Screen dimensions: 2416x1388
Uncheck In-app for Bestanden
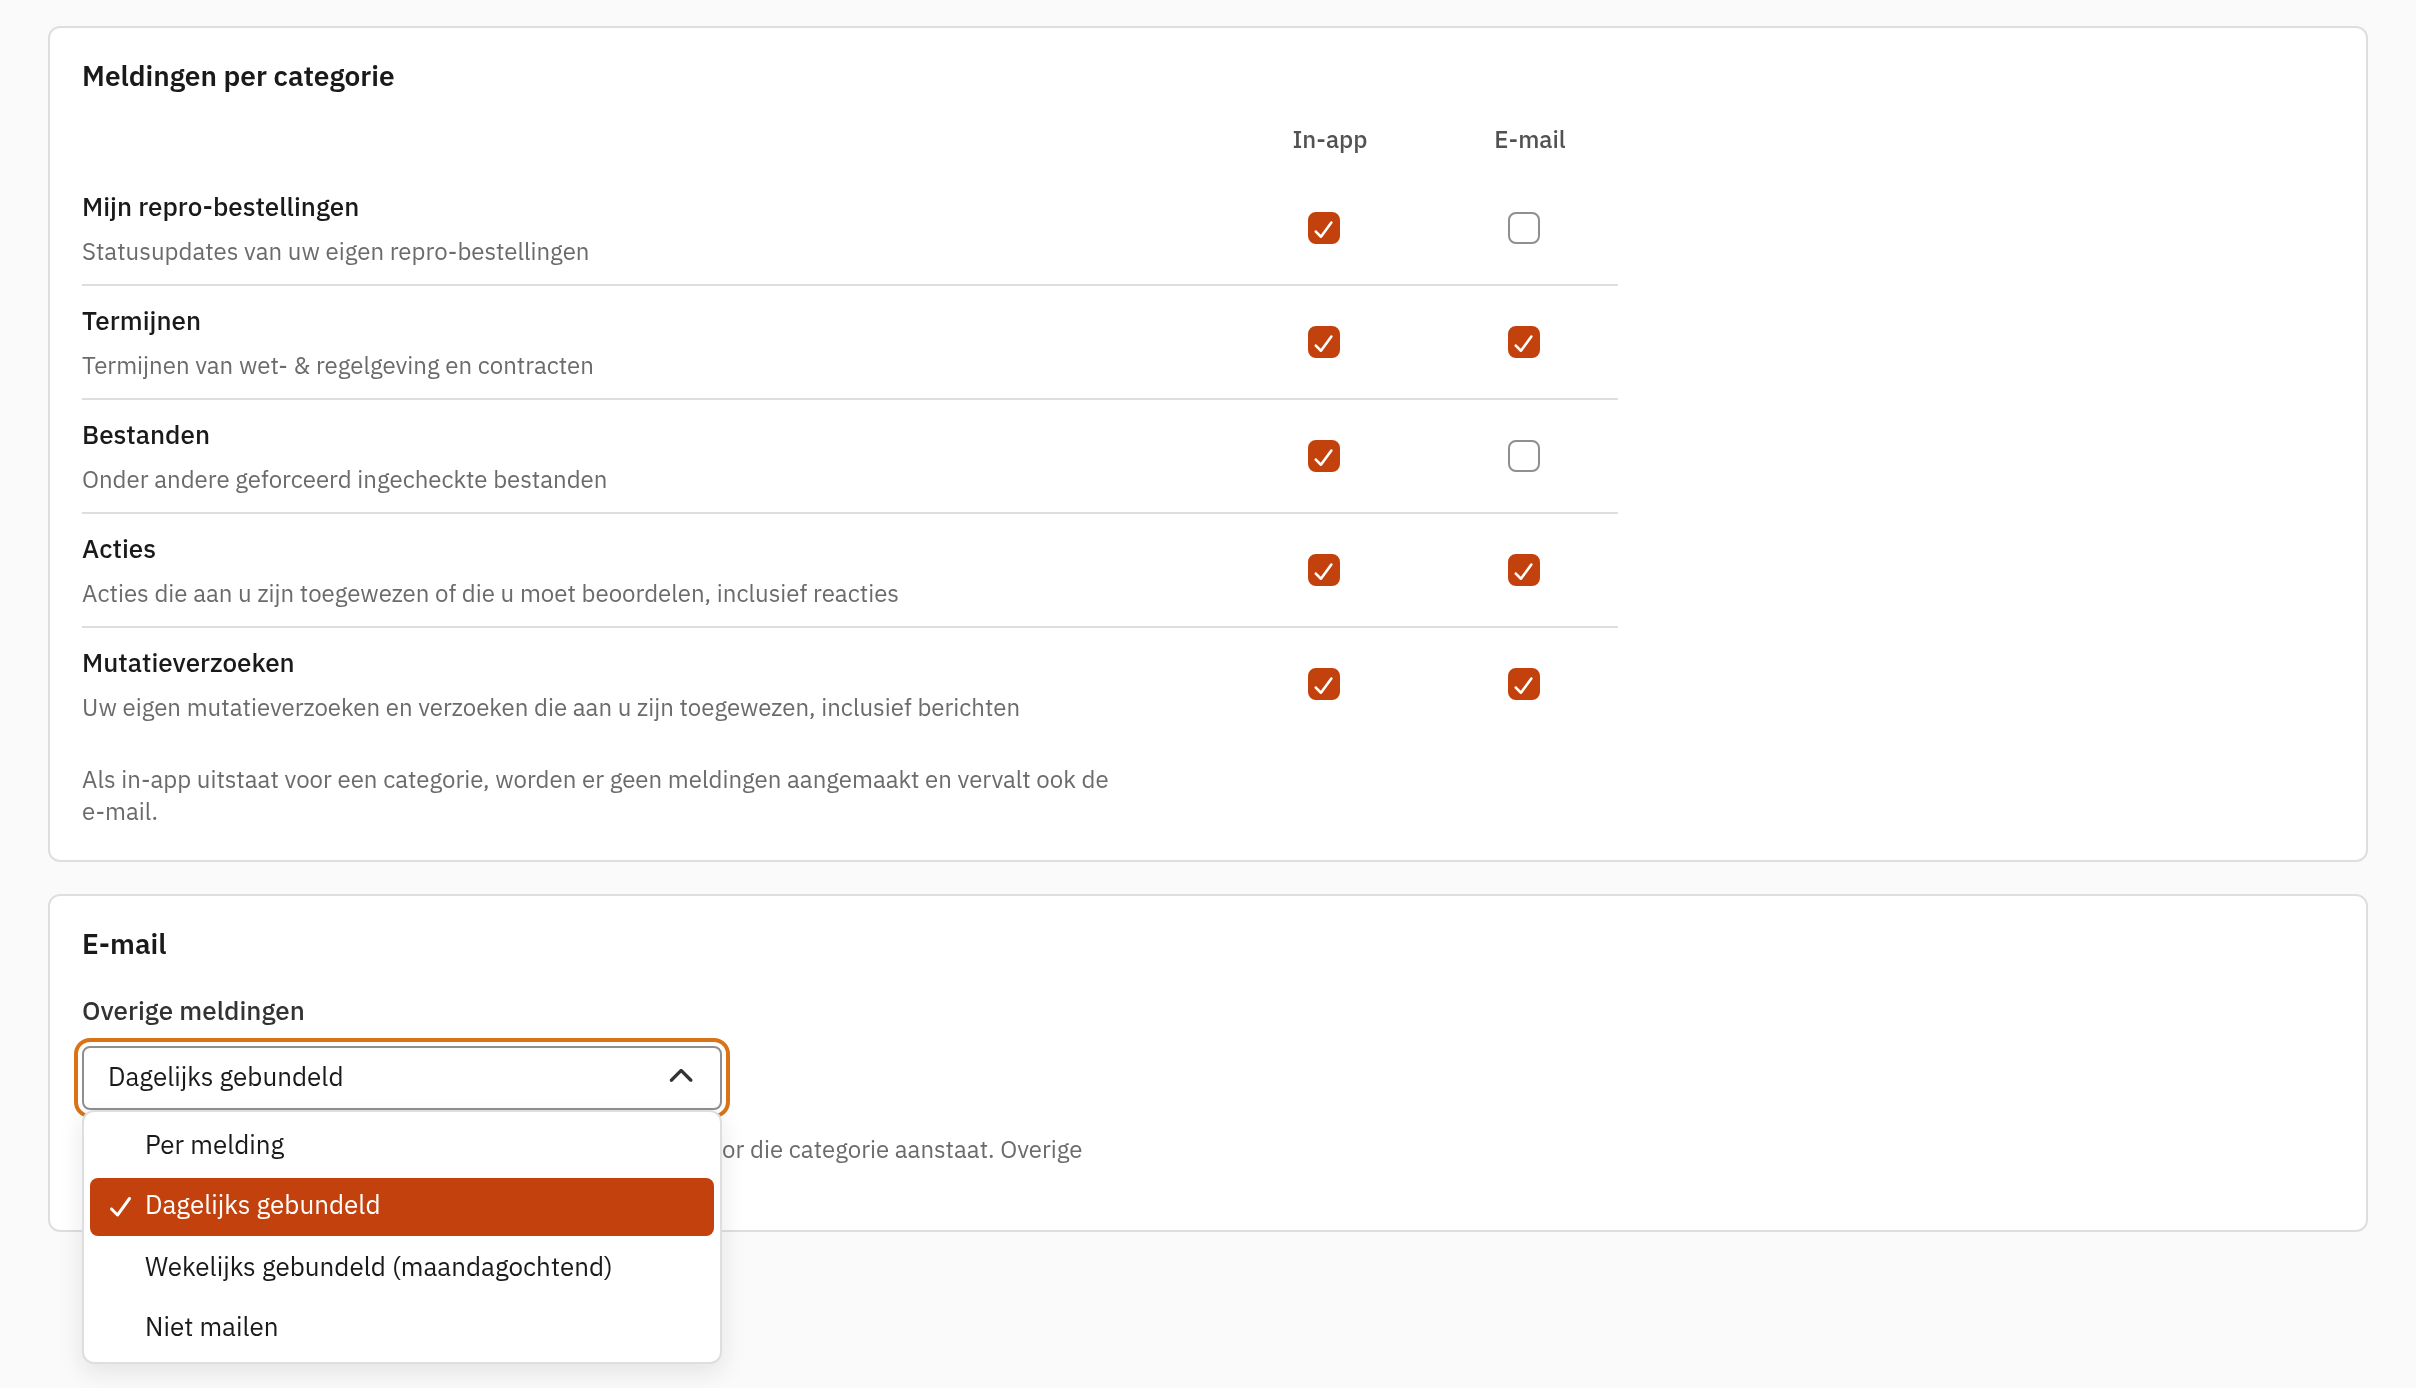coord(1323,456)
